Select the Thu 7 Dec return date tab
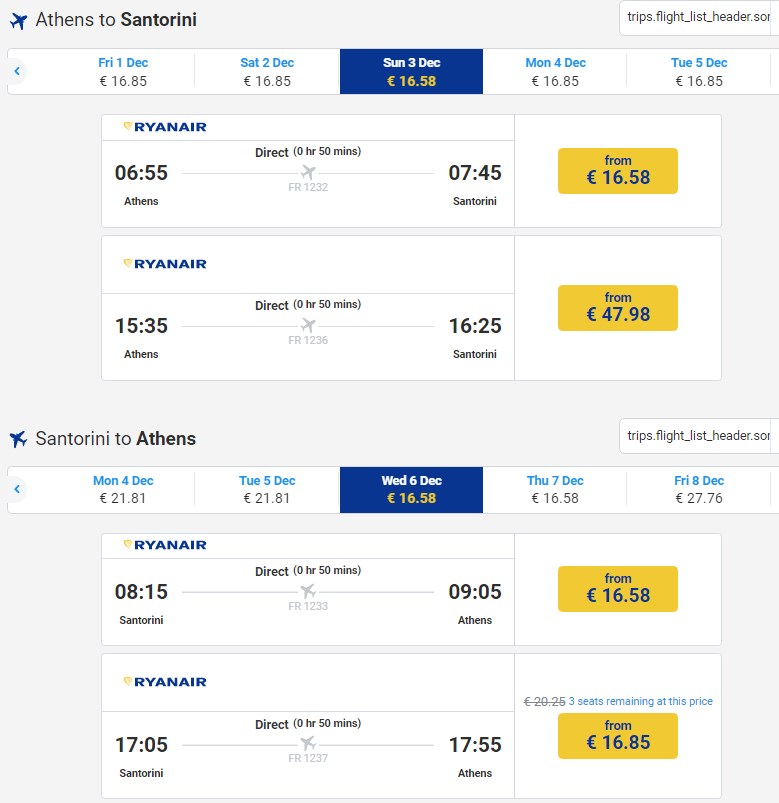The width and height of the screenshot is (779, 803). pyautogui.click(x=555, y=489)
